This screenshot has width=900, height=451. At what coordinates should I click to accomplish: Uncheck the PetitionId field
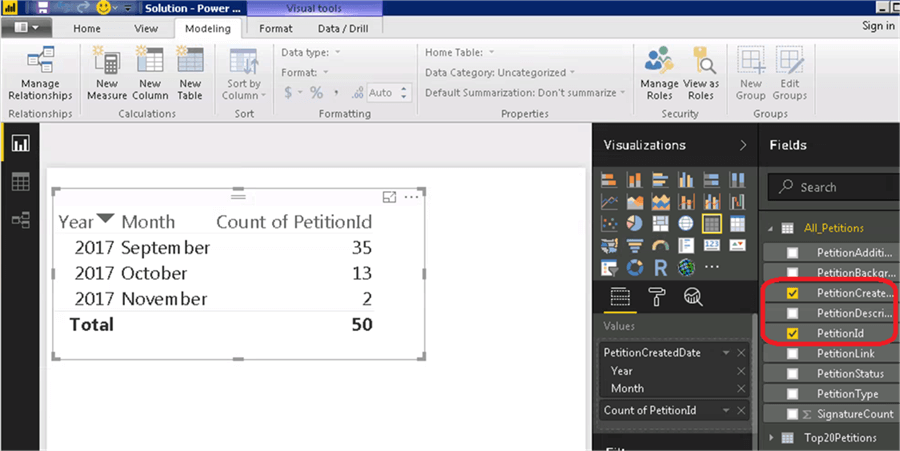tap(792, 333)
